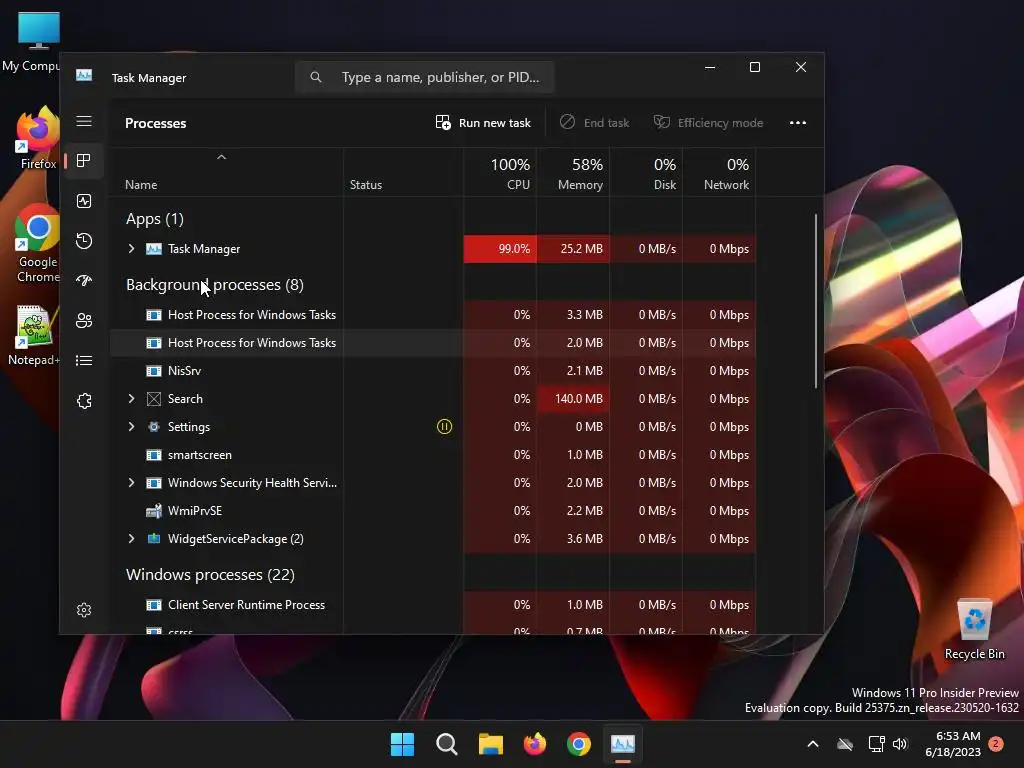Screen dimensions: 1024x768
Task: Open File Explorer from the taskbar
Action: click(490, 744)
